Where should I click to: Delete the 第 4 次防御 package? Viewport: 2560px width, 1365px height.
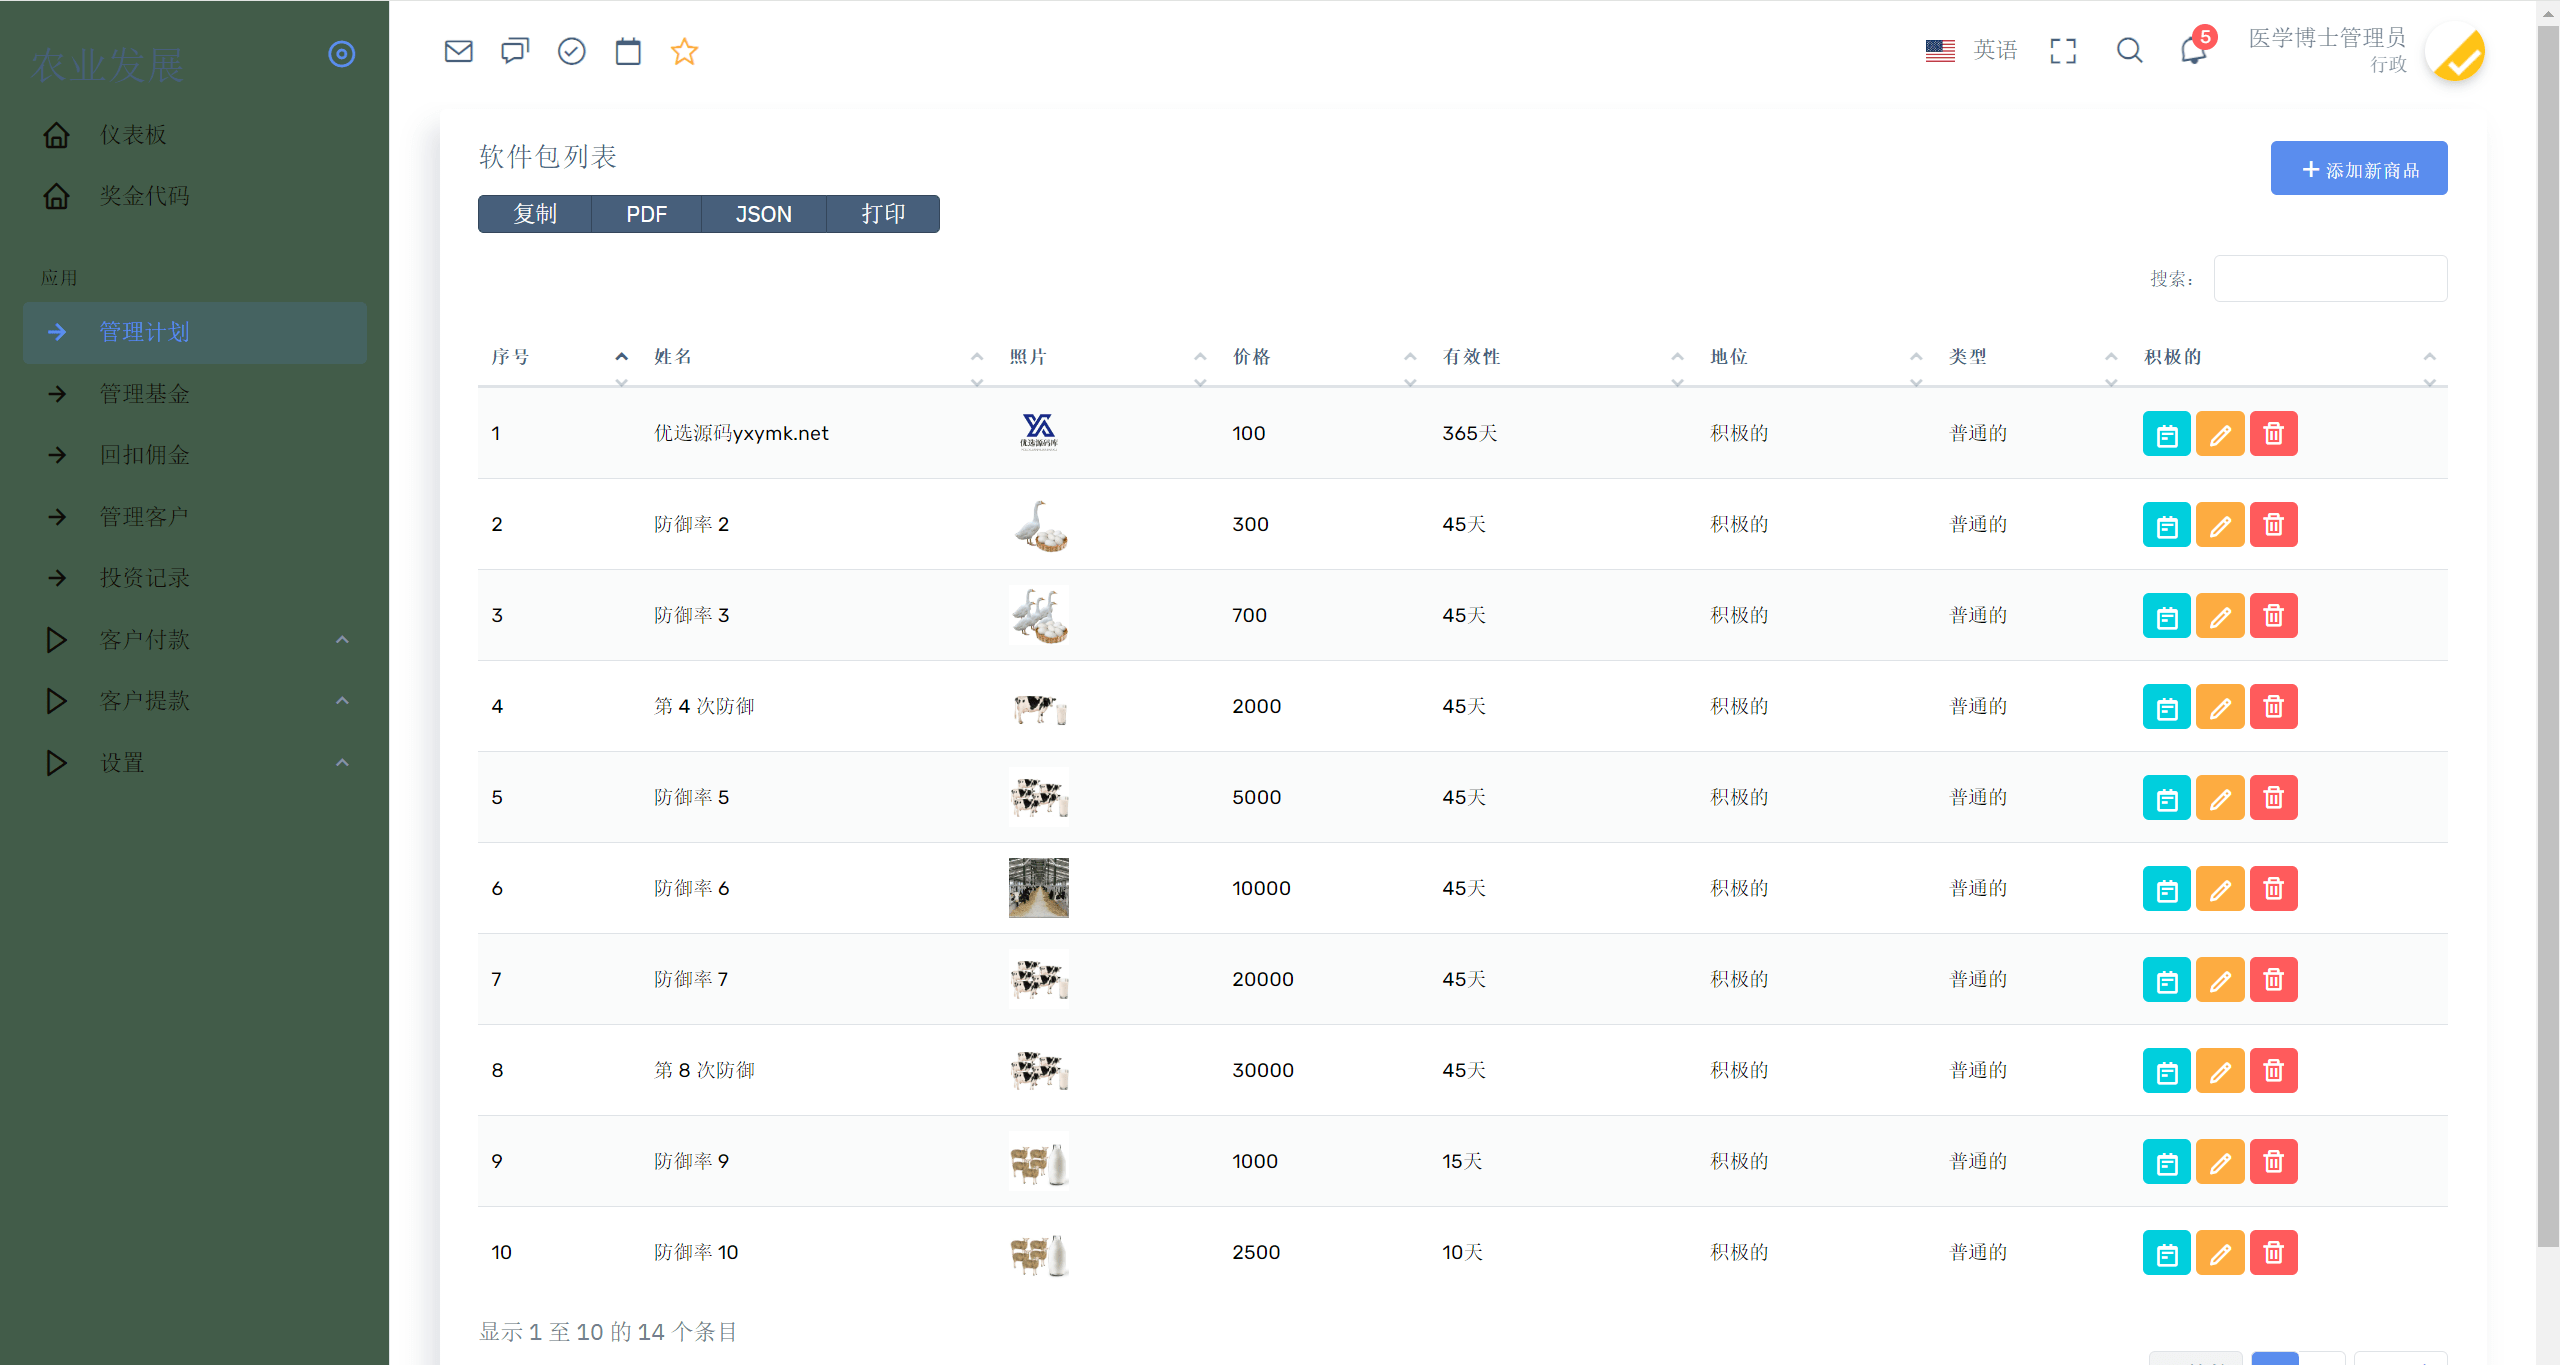point(2273,707)
